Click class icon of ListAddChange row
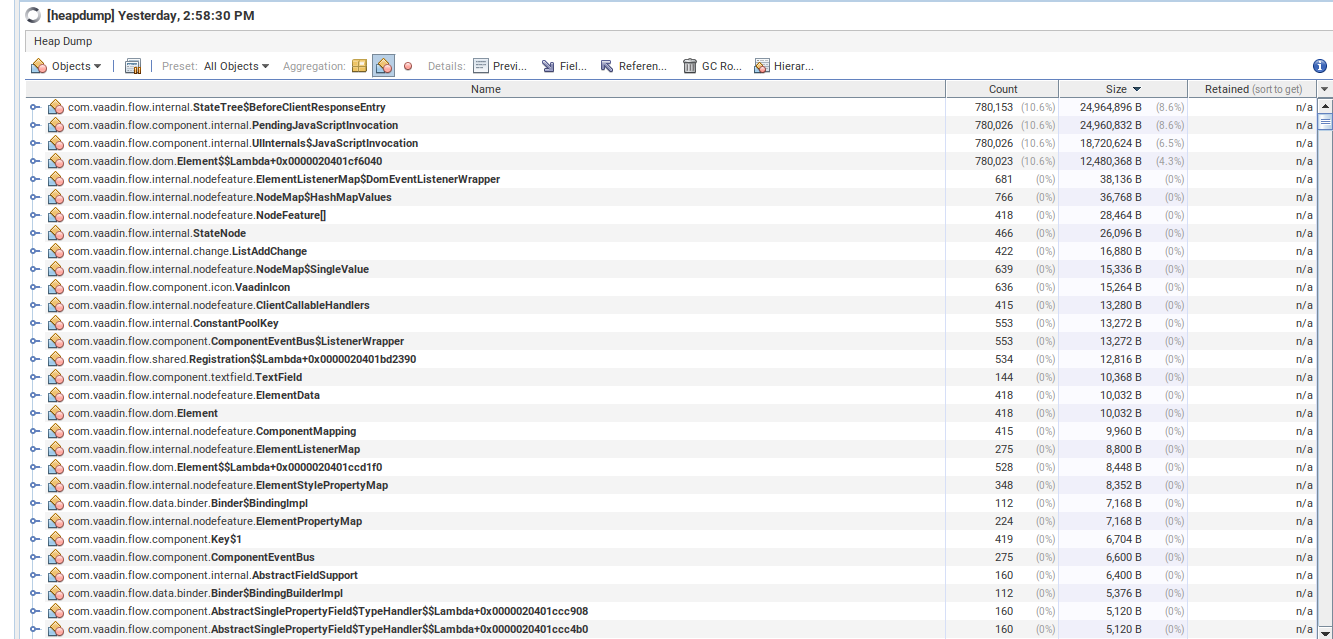 (x=56, y=251)
